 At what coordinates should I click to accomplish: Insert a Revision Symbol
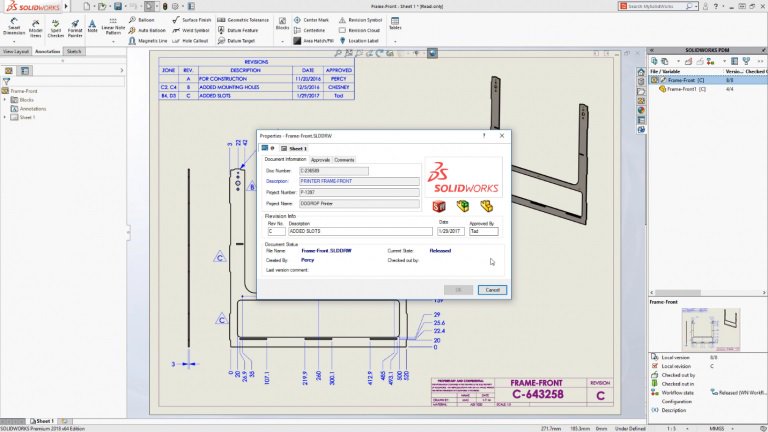coord(360,20)
